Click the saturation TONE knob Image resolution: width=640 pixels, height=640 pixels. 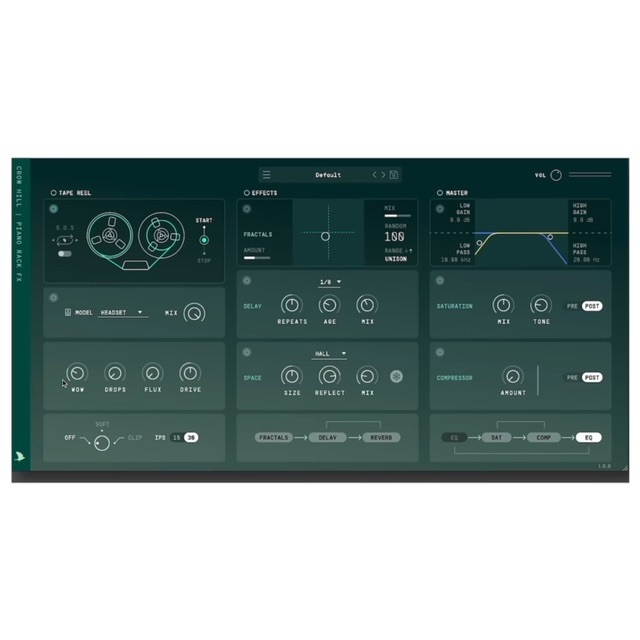click(541, 305)
